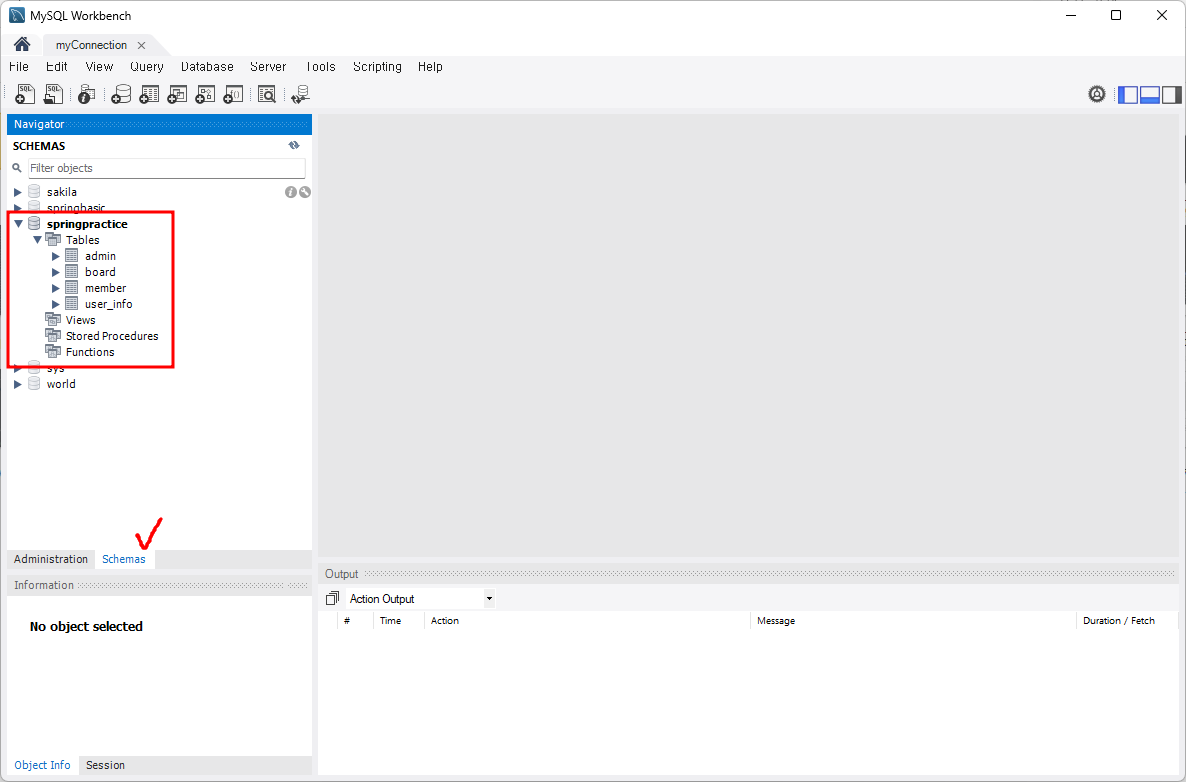Viewport: 1186px width, 782px height.
Task: Open the Tools menu
Action: click(x=321, y=67)
